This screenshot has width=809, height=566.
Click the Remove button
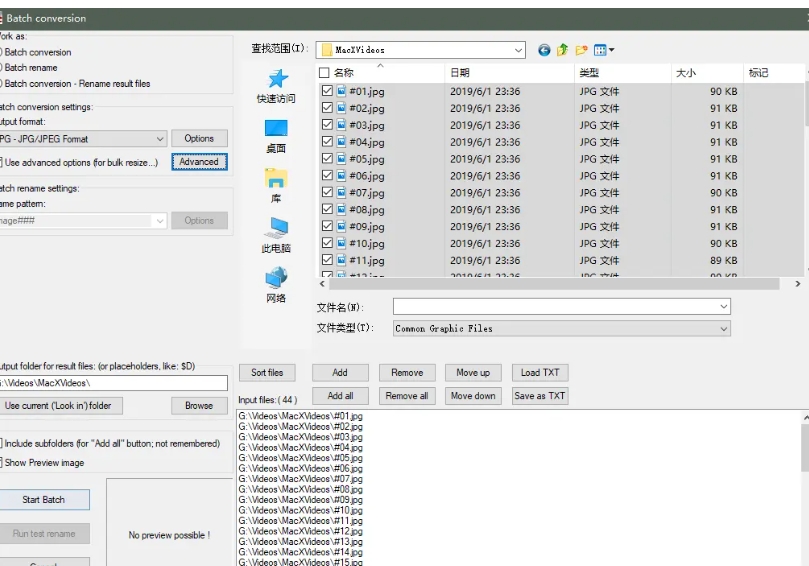pyautogui.click(x=407, y=373)
